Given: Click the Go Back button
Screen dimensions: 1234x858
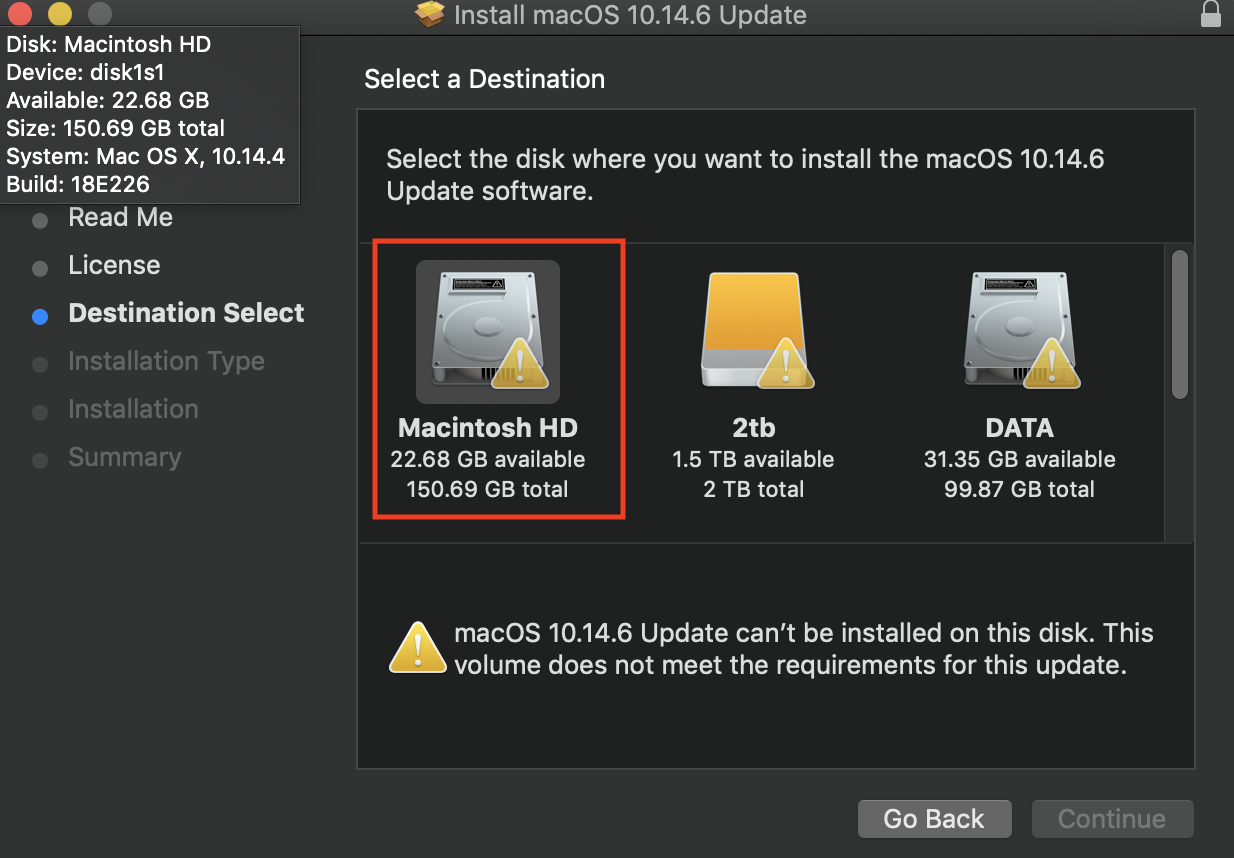Looking at the screenshot, I should tap(934, 819).
